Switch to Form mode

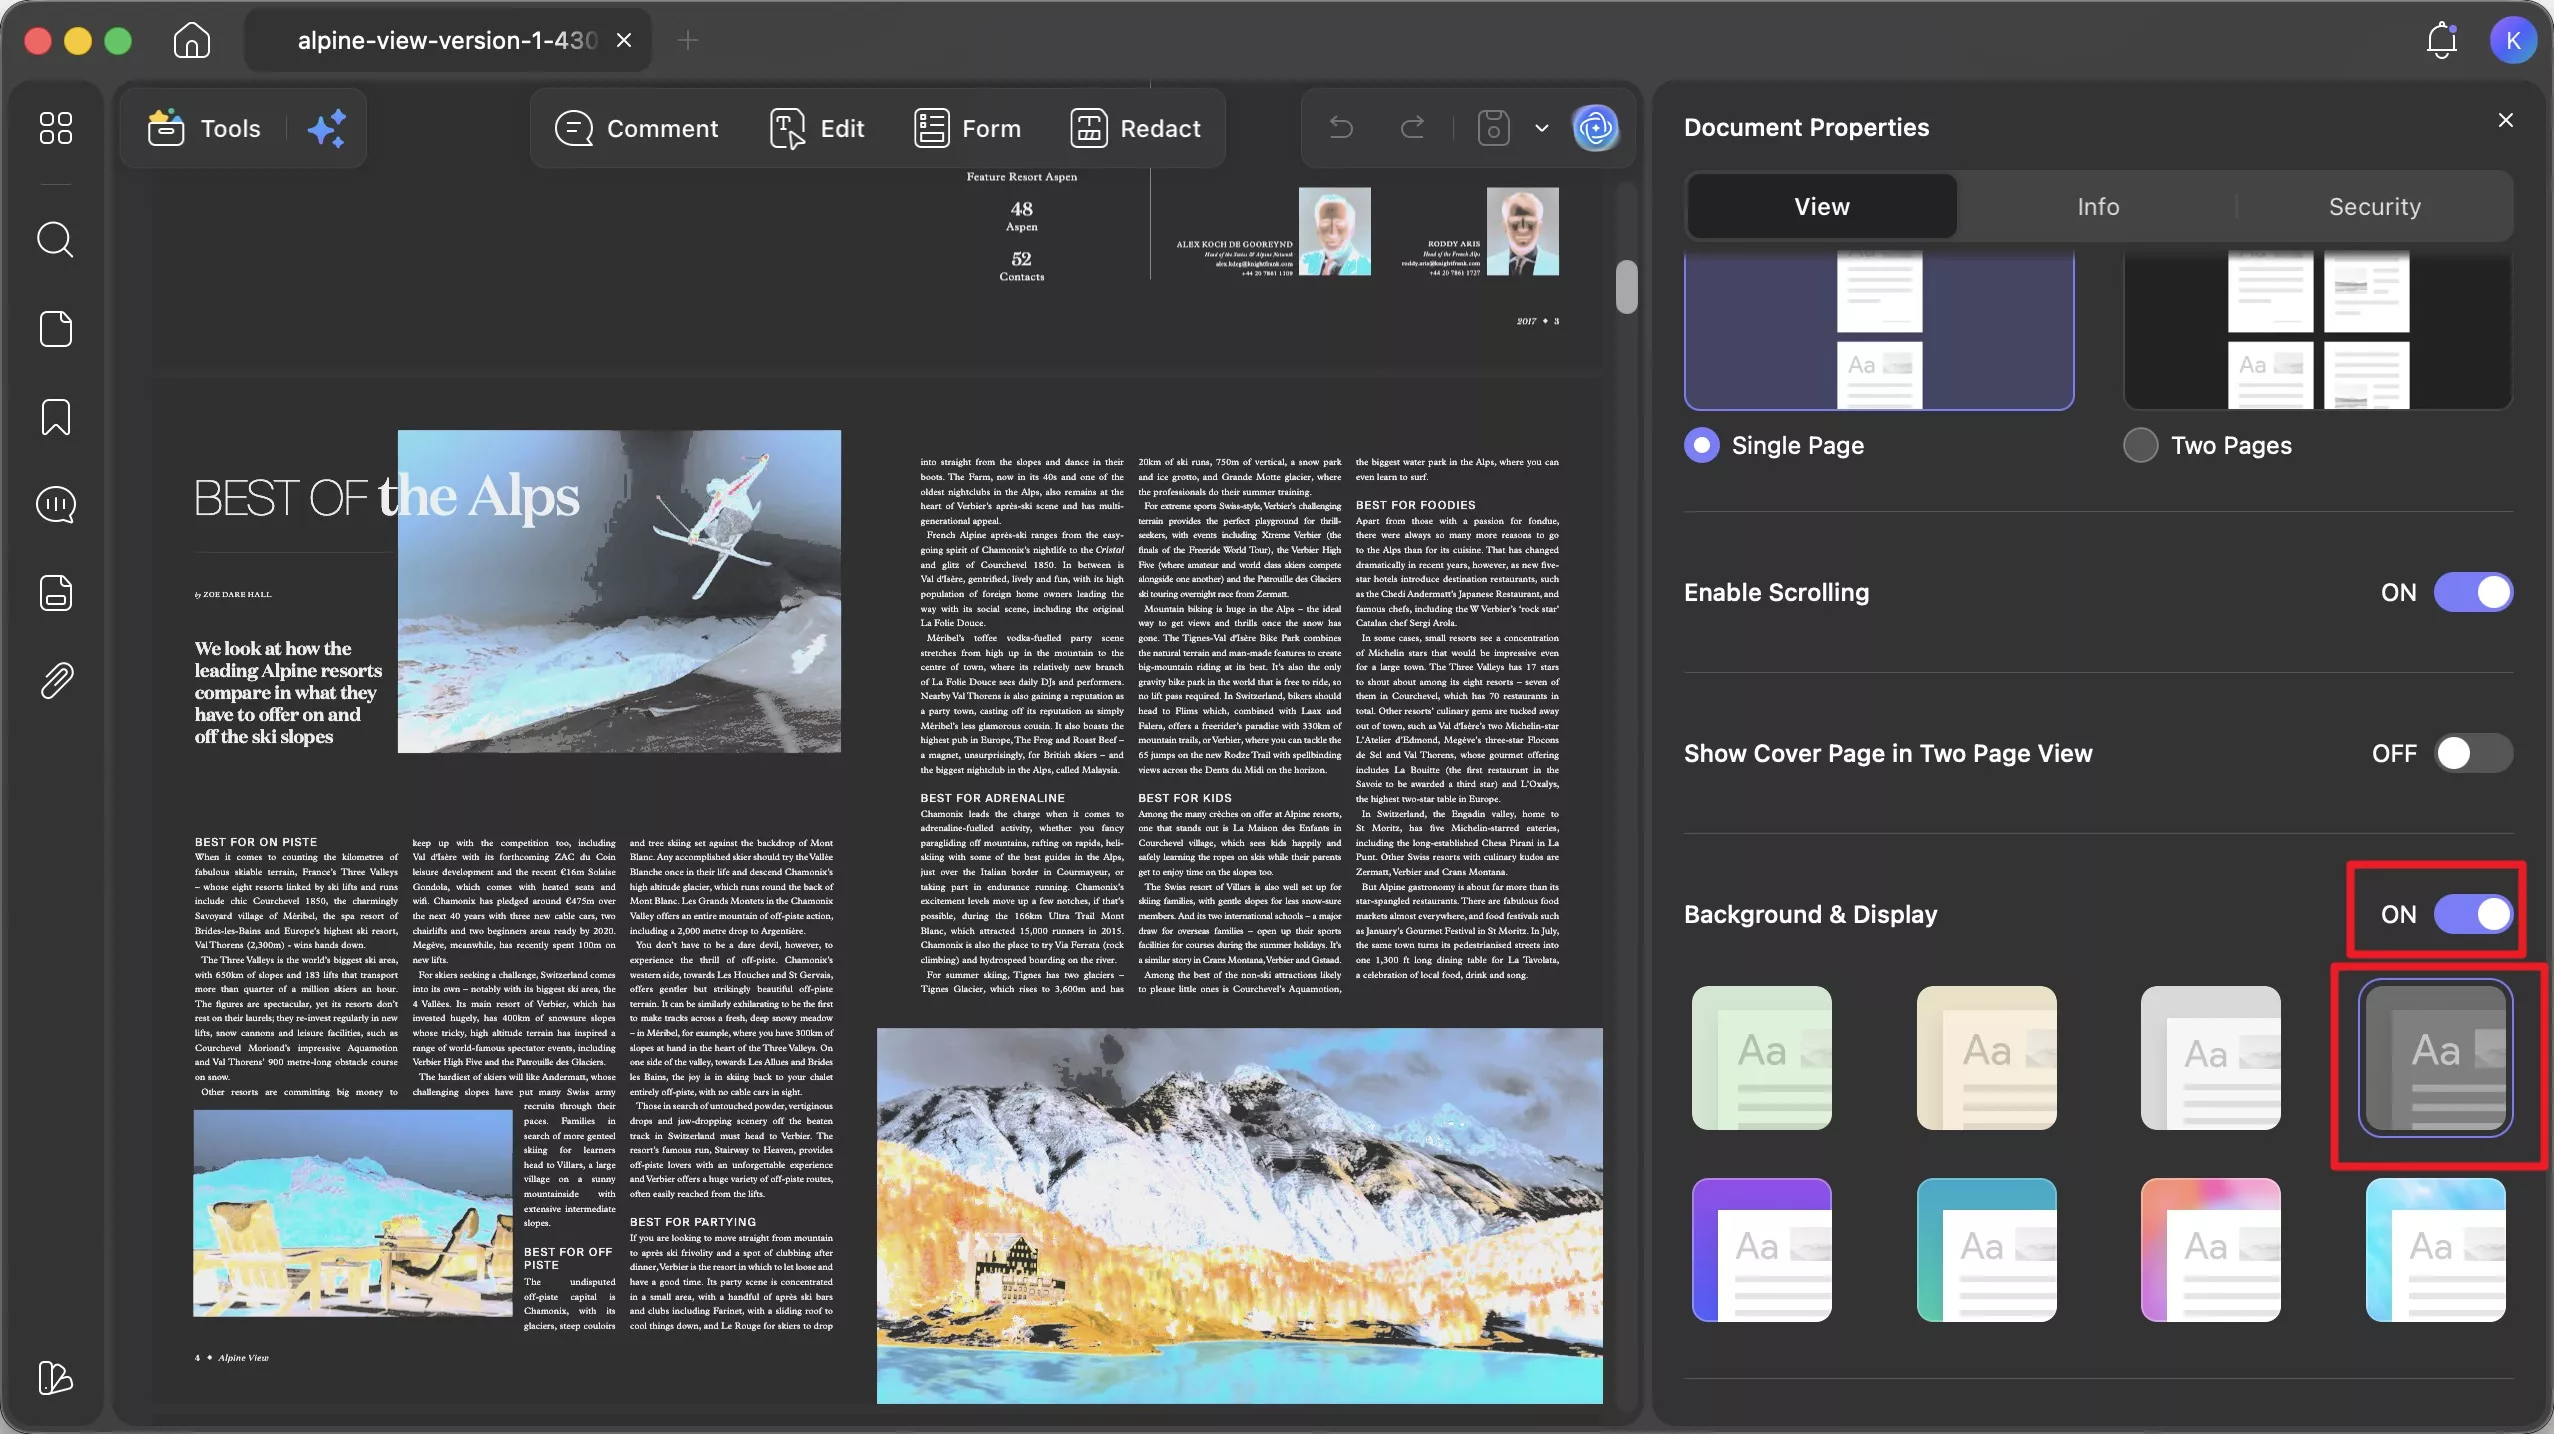(967, 128)
